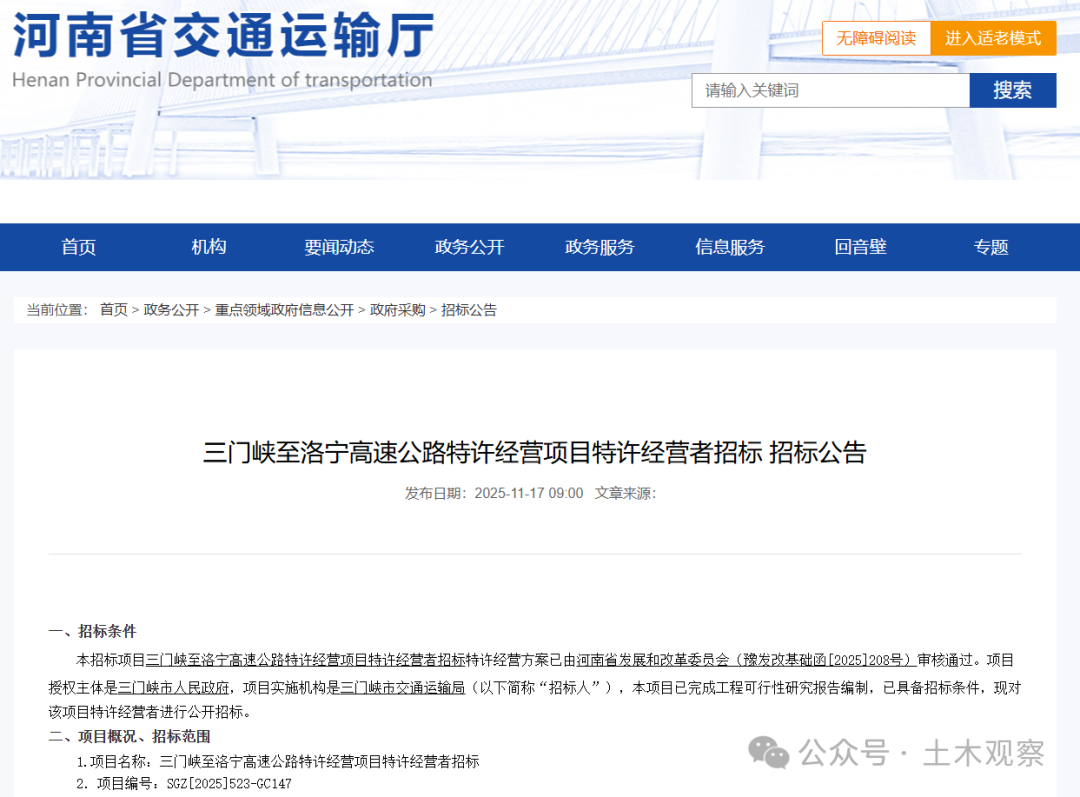The image size is (1080, 797).
Task: Open the 首页 navigation tab
Action: [79, 247]
